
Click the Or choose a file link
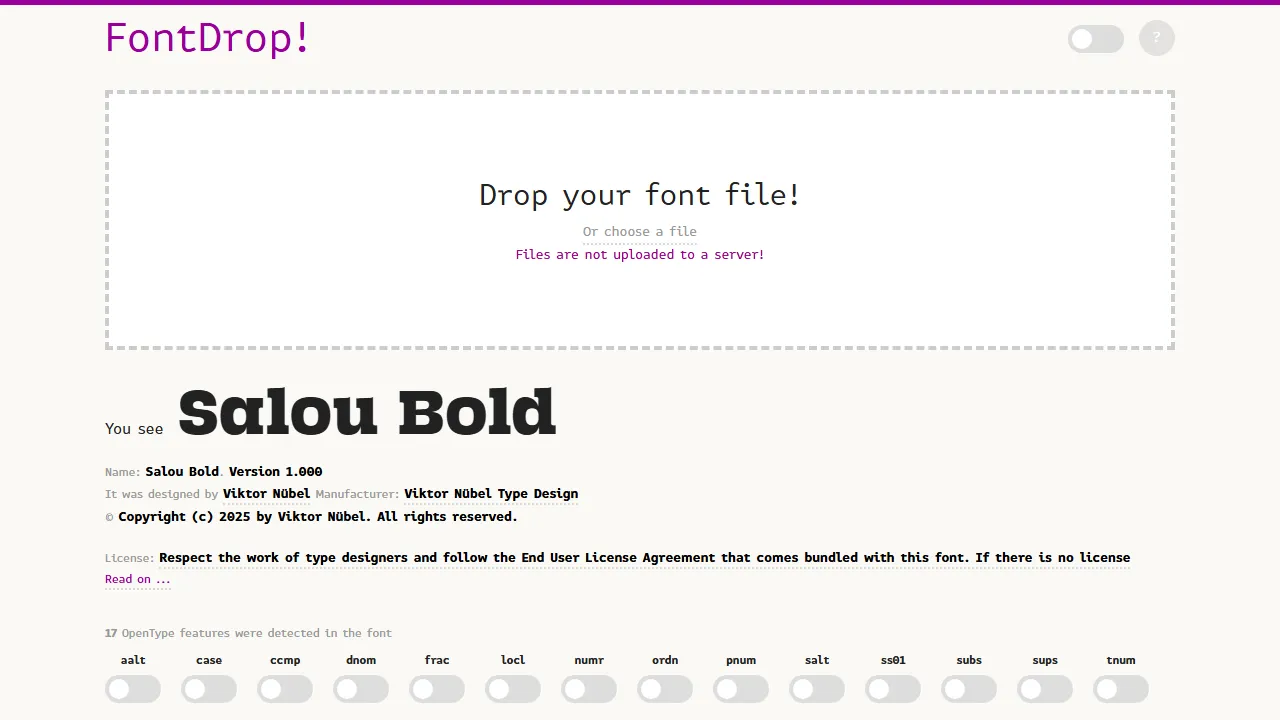[x=640, y=231]
